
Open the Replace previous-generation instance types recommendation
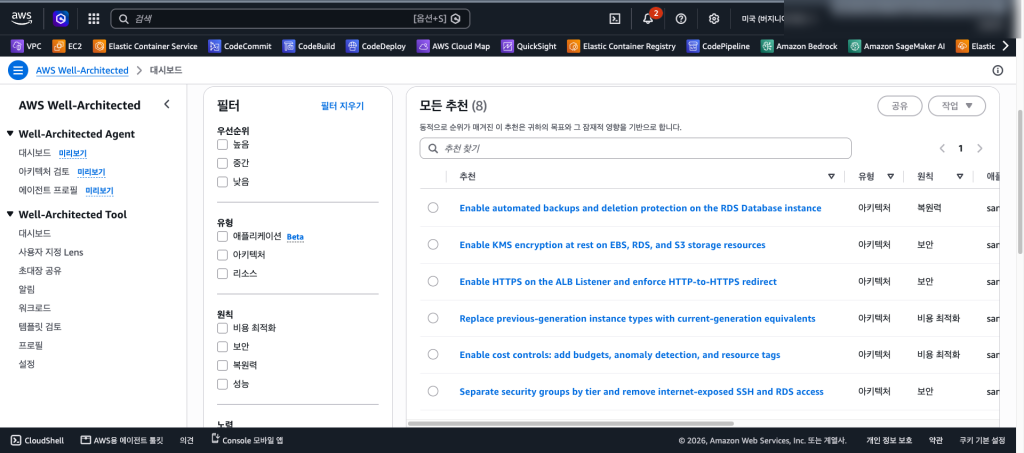[637, 319]
